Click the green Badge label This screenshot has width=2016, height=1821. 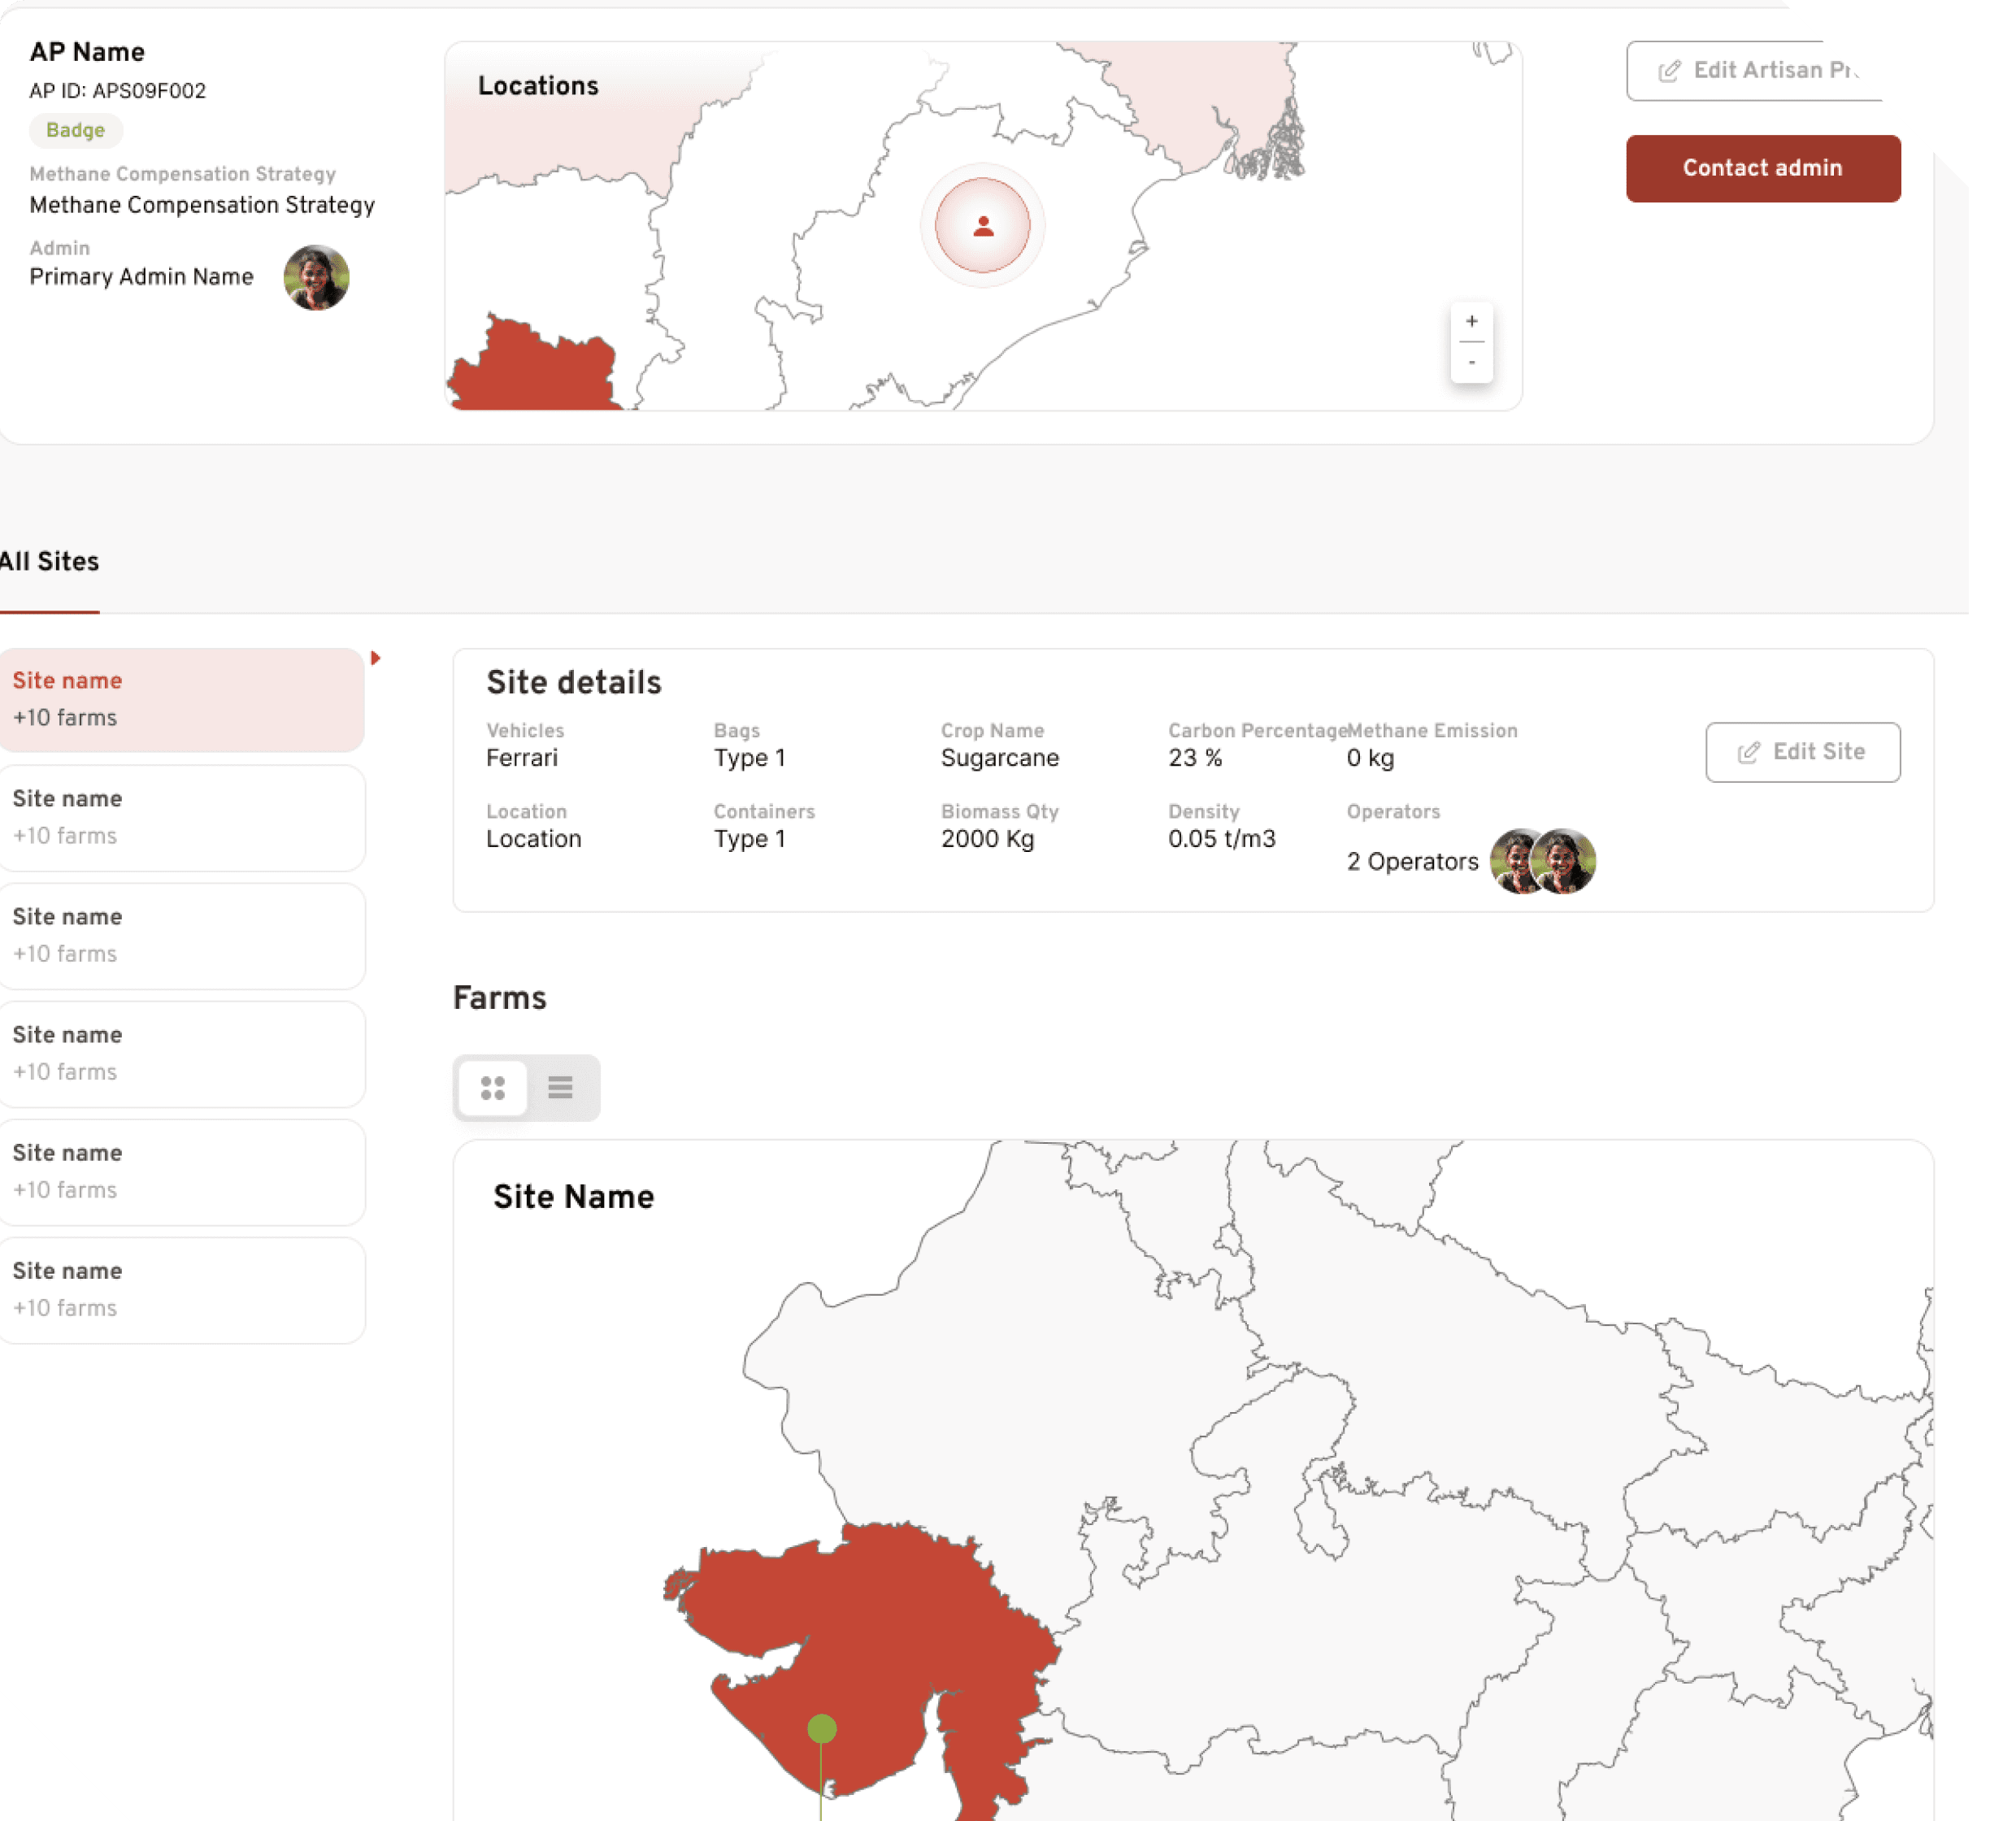(75, 130)
